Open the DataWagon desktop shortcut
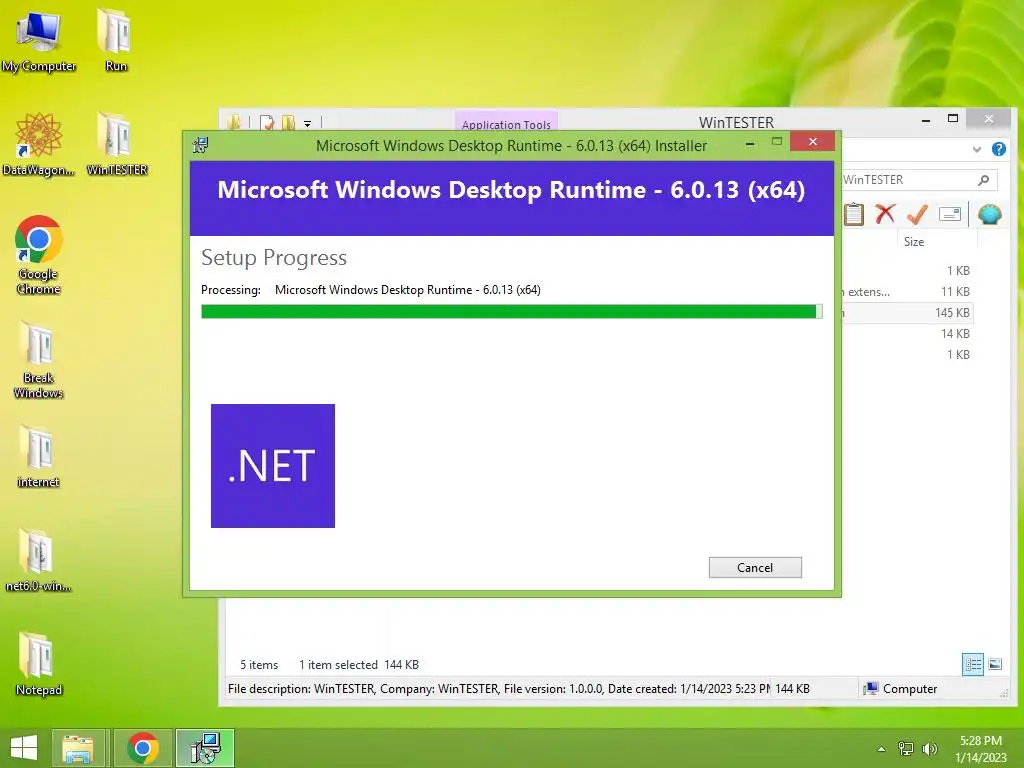This screenshot has height=768, width=1024. pos(39,144)
